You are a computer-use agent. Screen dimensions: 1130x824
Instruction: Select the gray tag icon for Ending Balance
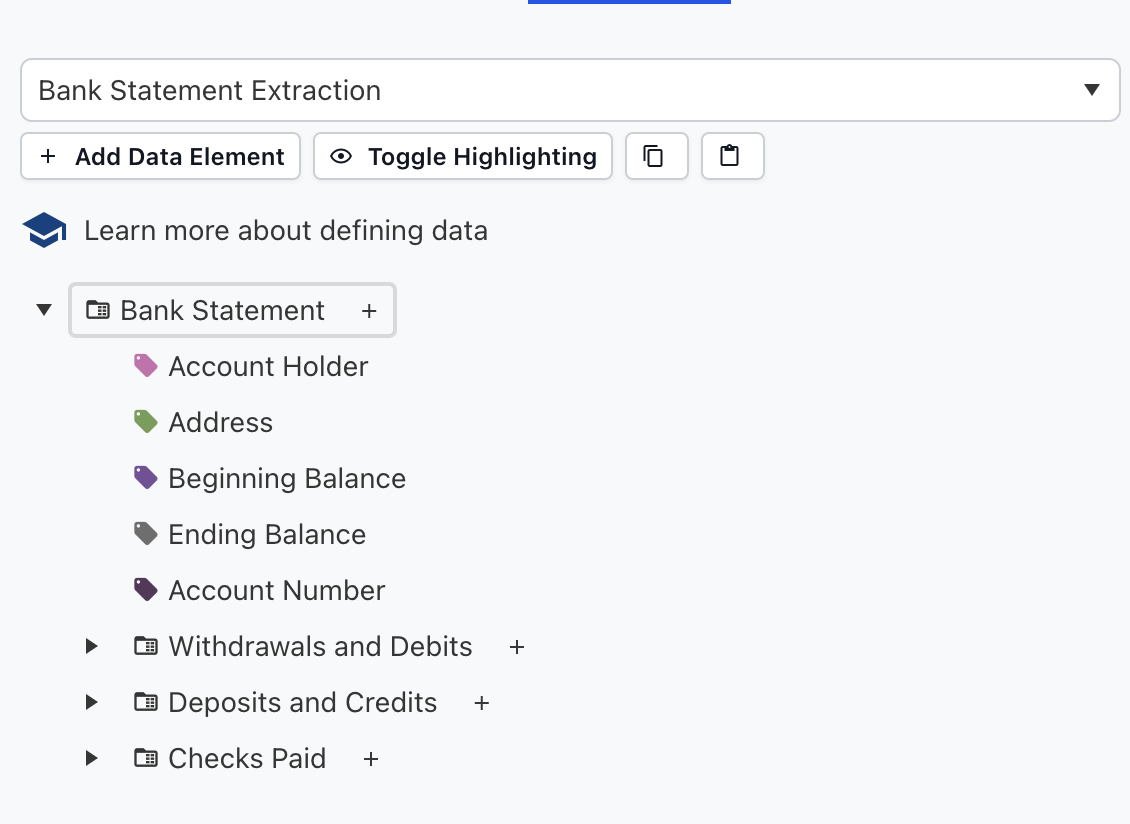tap(145, 533)
